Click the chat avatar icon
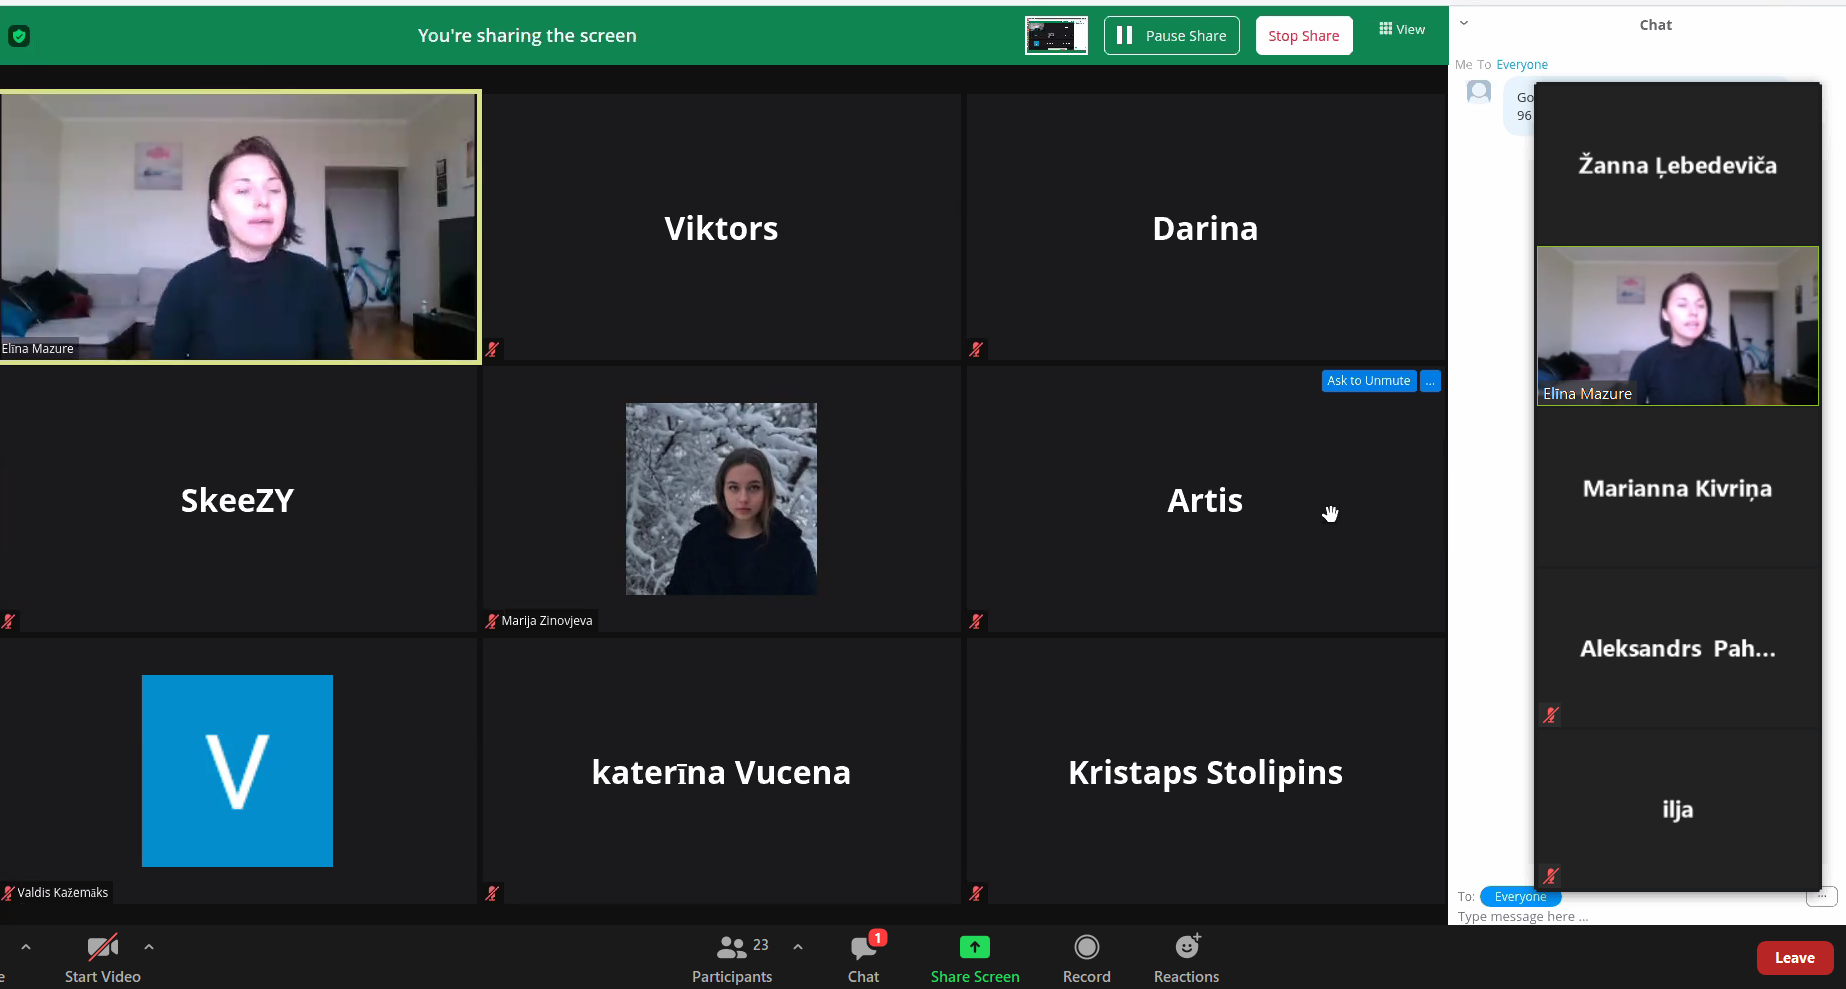The width and height of the screenshot is (1846, 989). coord(1479,92)
